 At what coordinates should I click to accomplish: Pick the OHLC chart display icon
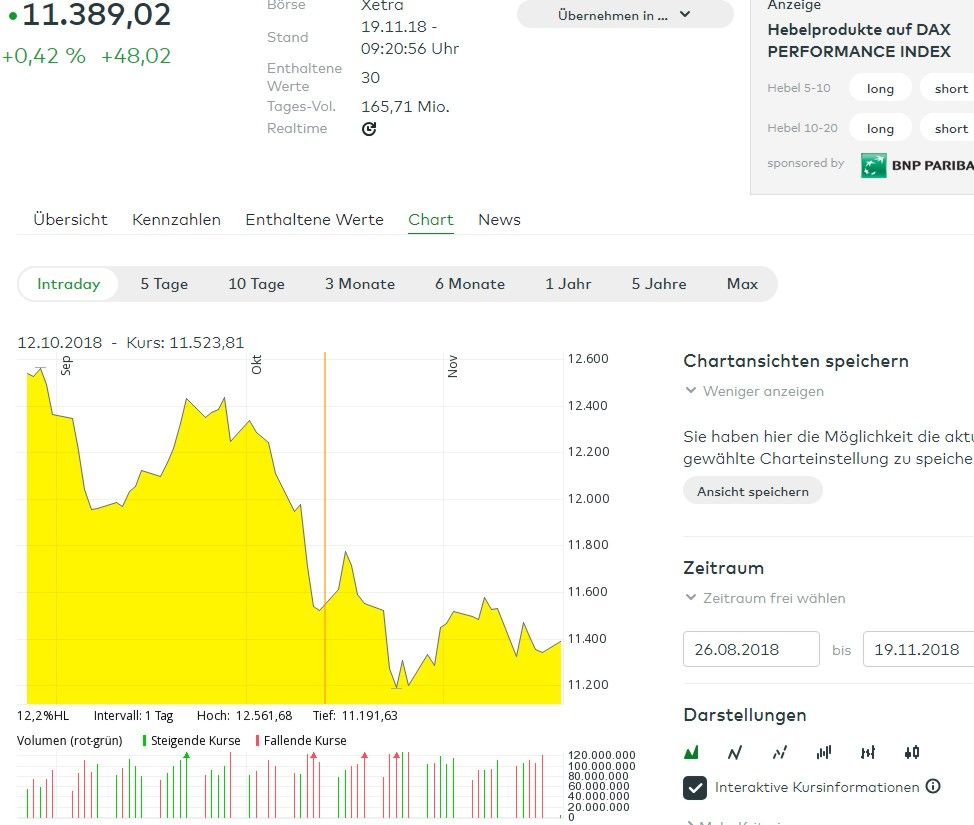click(868, 752)
